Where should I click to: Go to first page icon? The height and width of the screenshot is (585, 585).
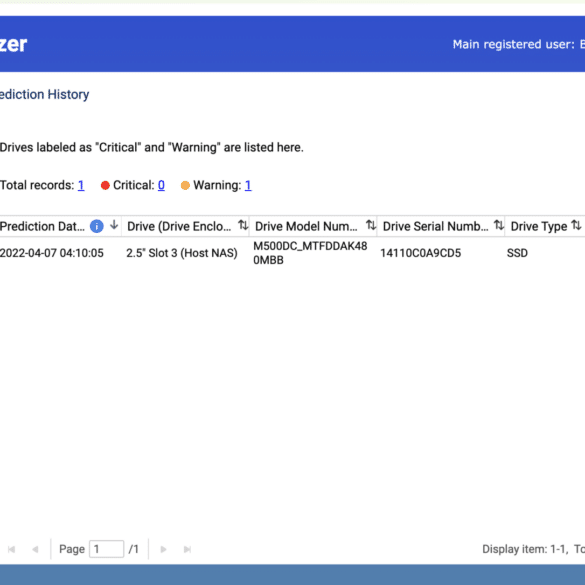pyautogui.click(x=12, y=549)
